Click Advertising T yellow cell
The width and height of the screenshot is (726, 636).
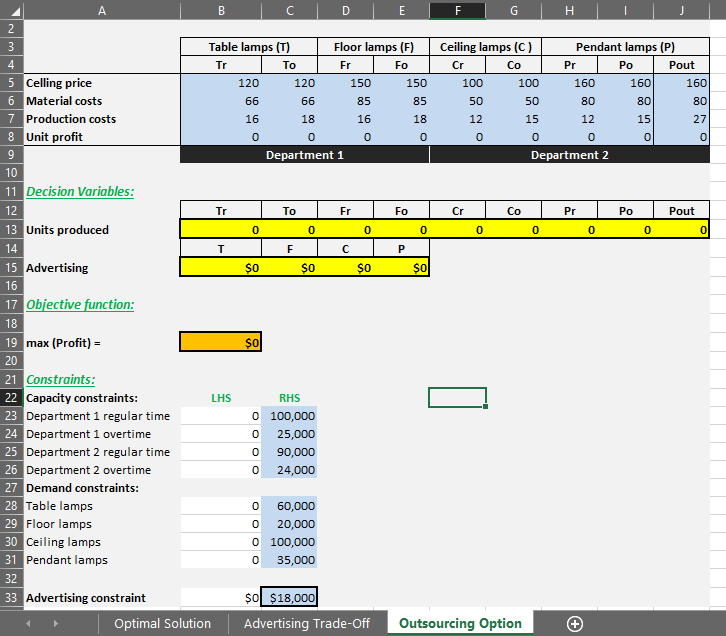pyautogui.click(x=221, y=268)
